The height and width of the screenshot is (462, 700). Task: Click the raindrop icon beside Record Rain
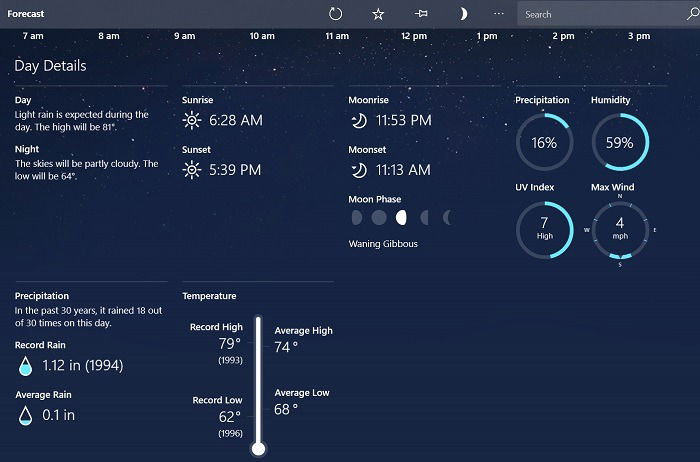point(25,366)
